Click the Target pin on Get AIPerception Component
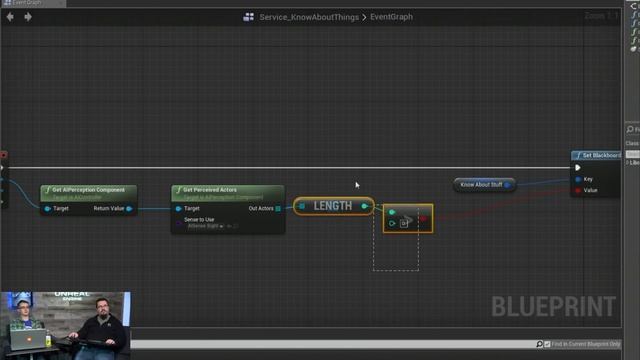This screenshot has height=360, width=640. [x=47, y=209]
